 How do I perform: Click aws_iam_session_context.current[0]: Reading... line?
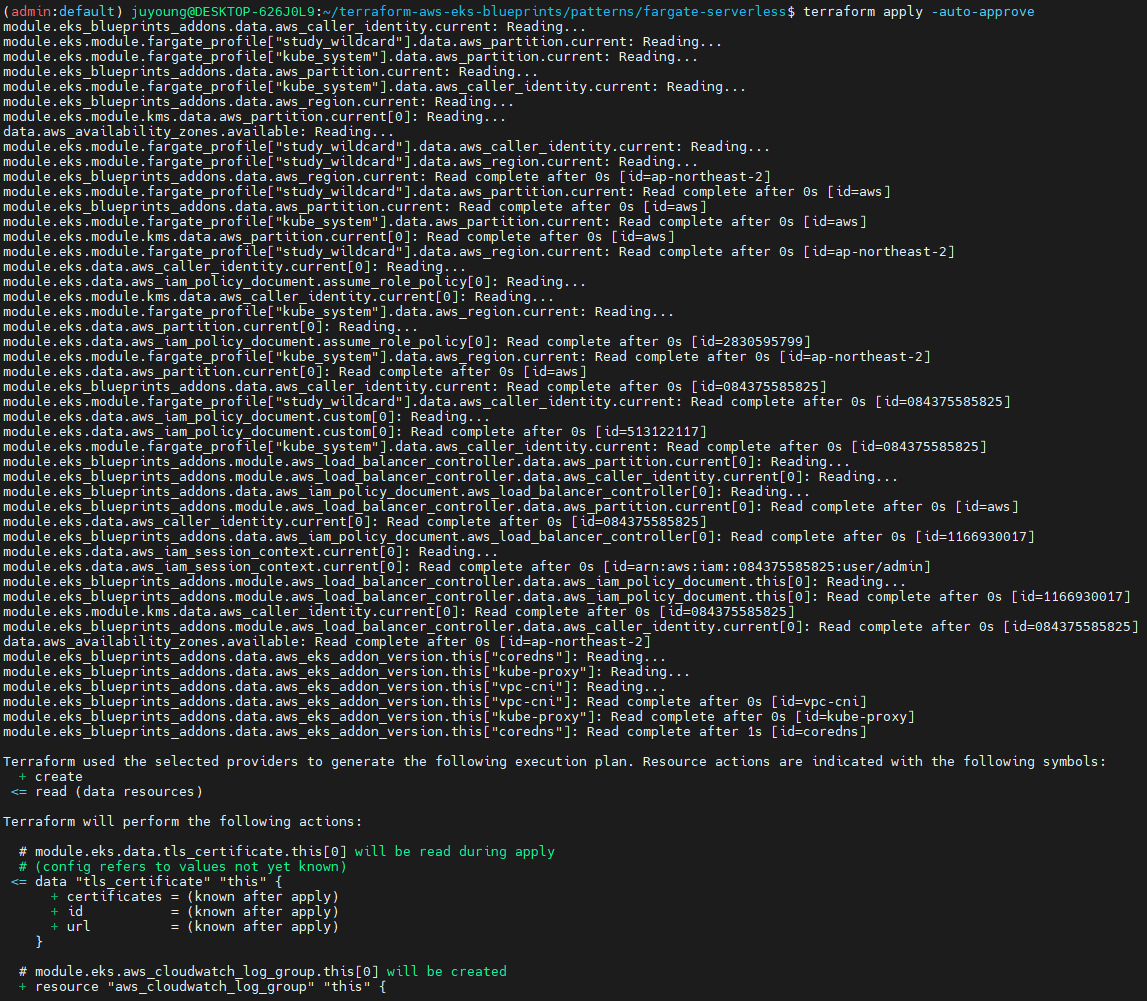(x=251, y=552)
